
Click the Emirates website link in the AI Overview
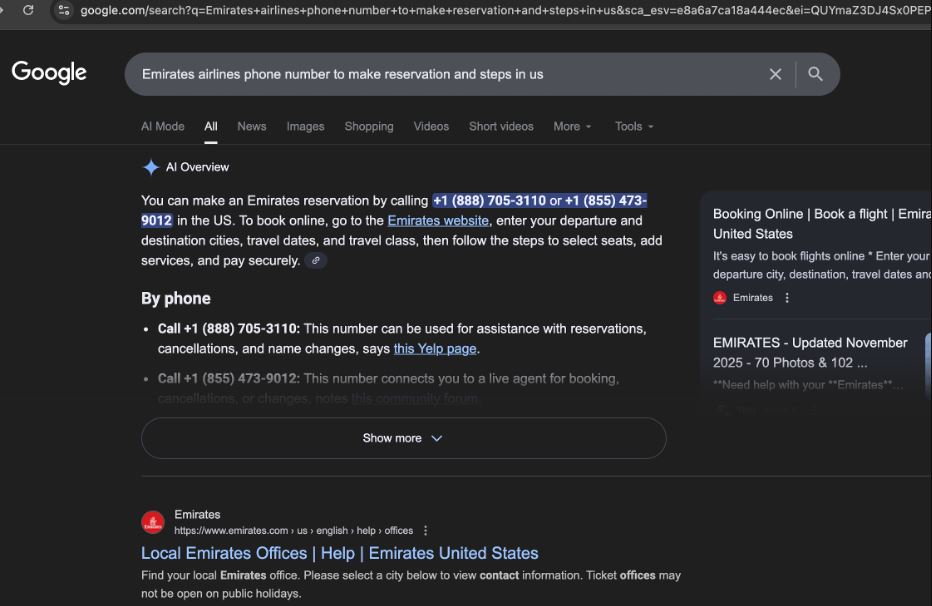(437, 220)
